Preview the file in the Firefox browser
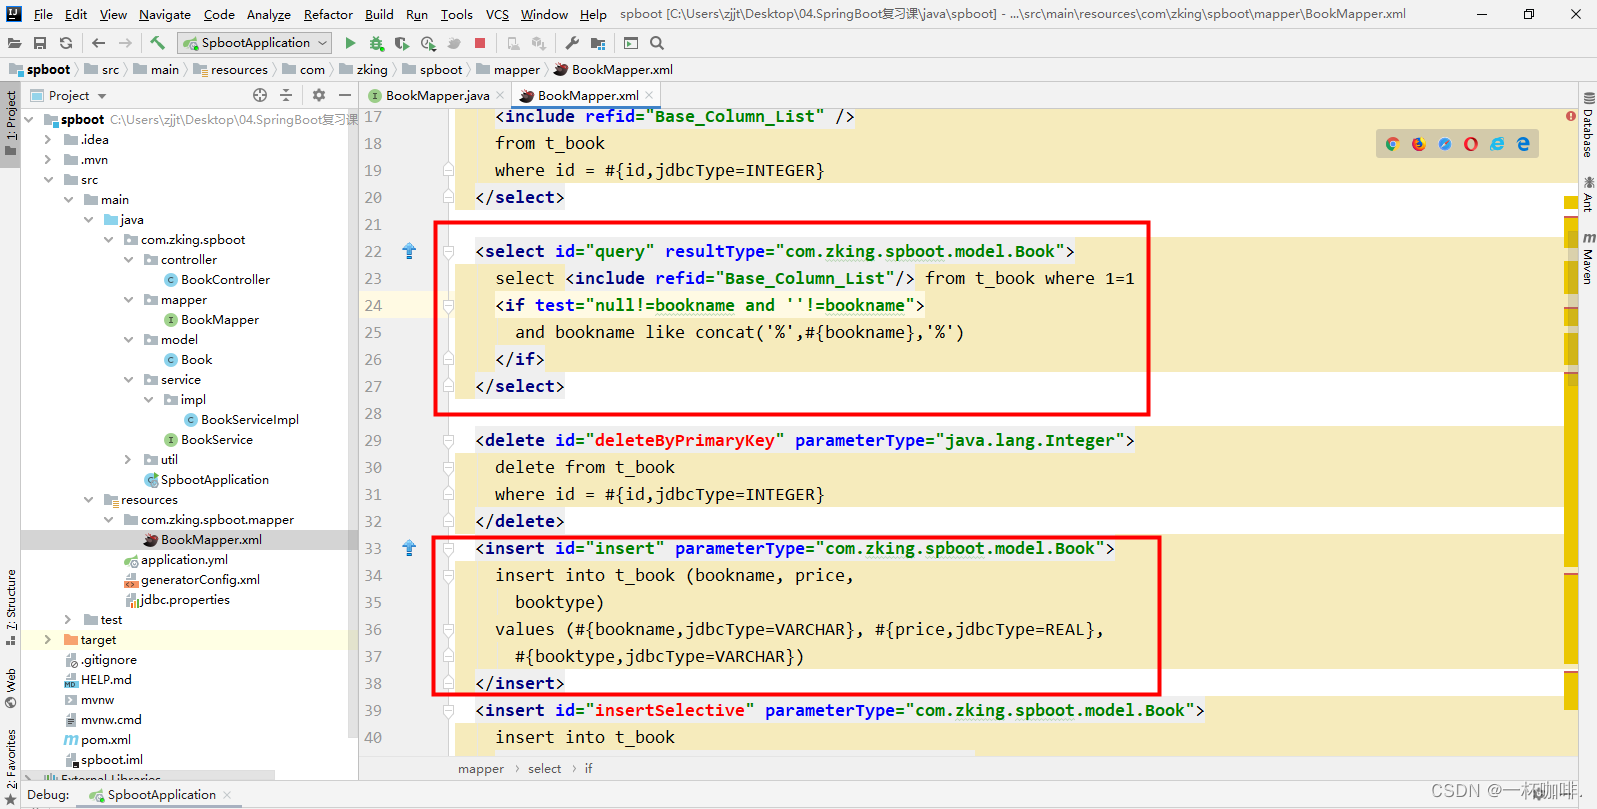 point(1418,144)
